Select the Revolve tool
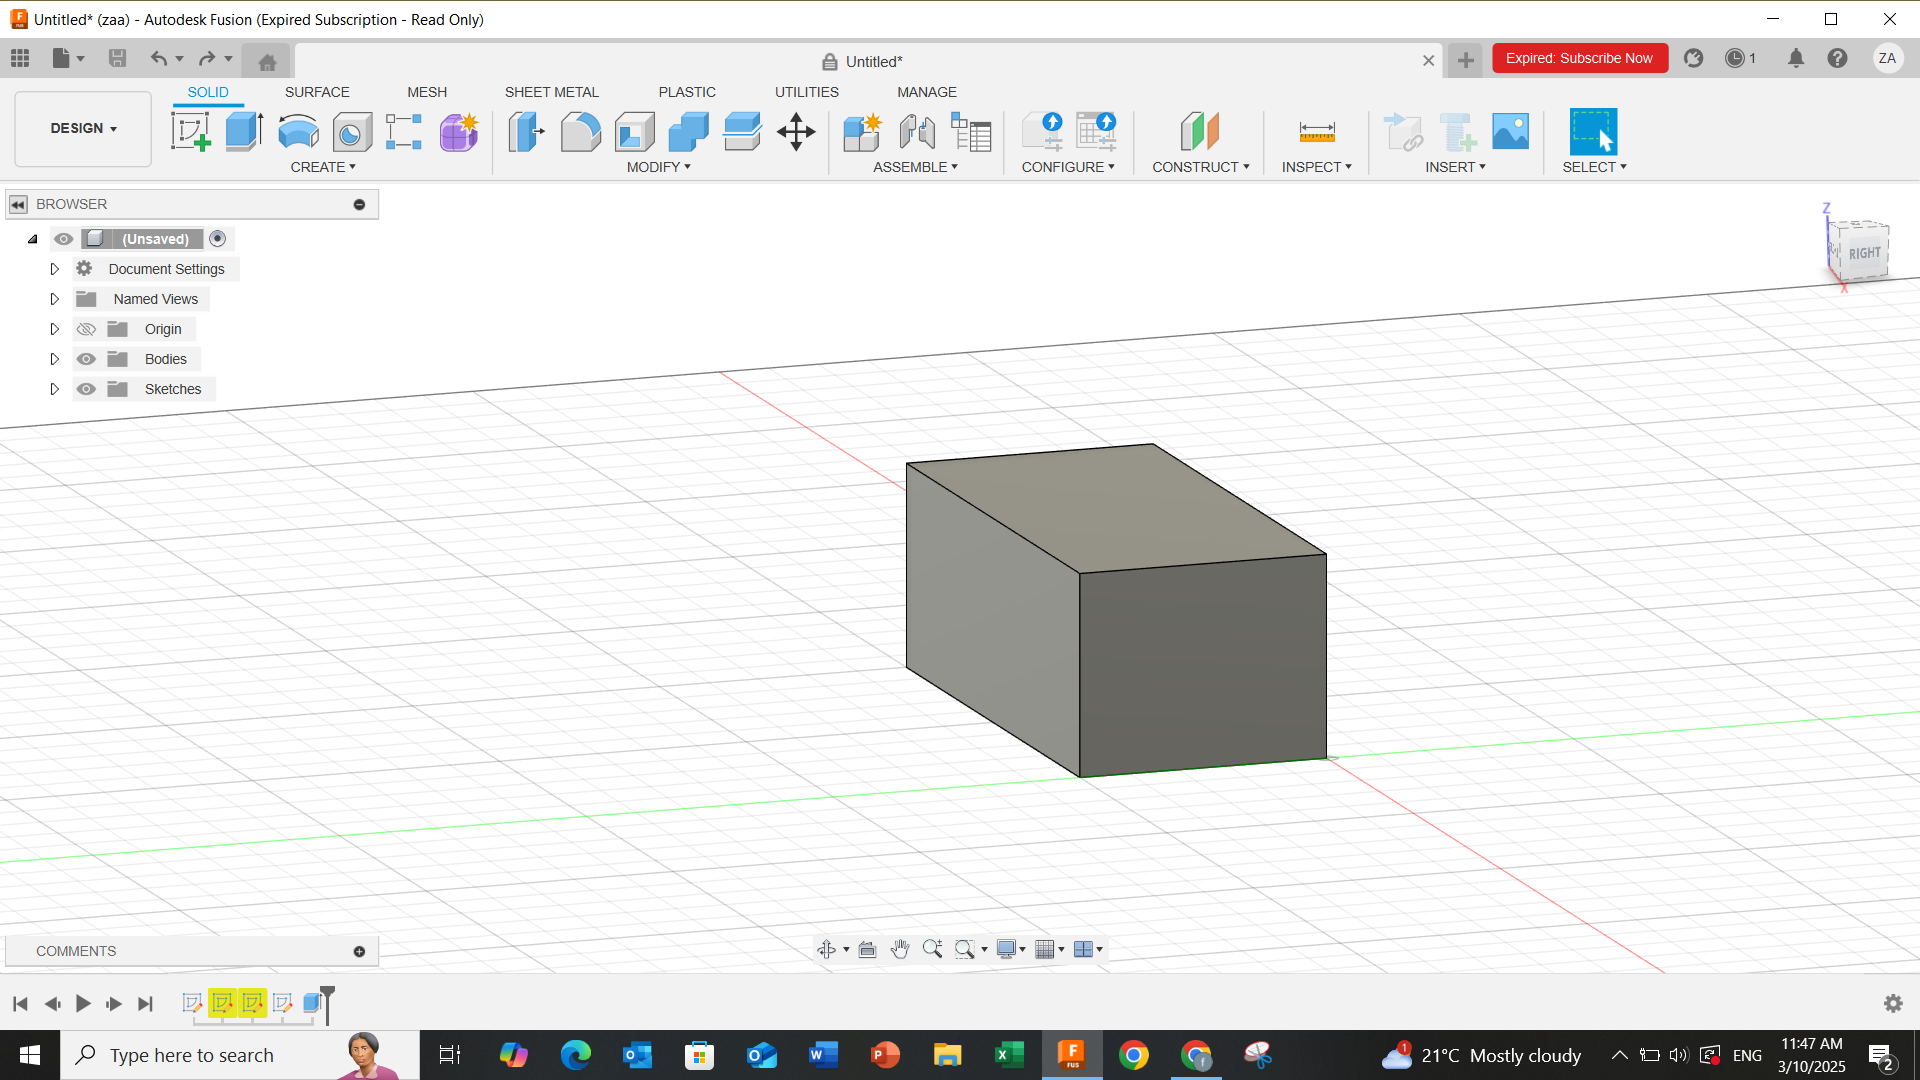The width and height of the screenshot is (1920, 1080). click(x=298, y=131)
